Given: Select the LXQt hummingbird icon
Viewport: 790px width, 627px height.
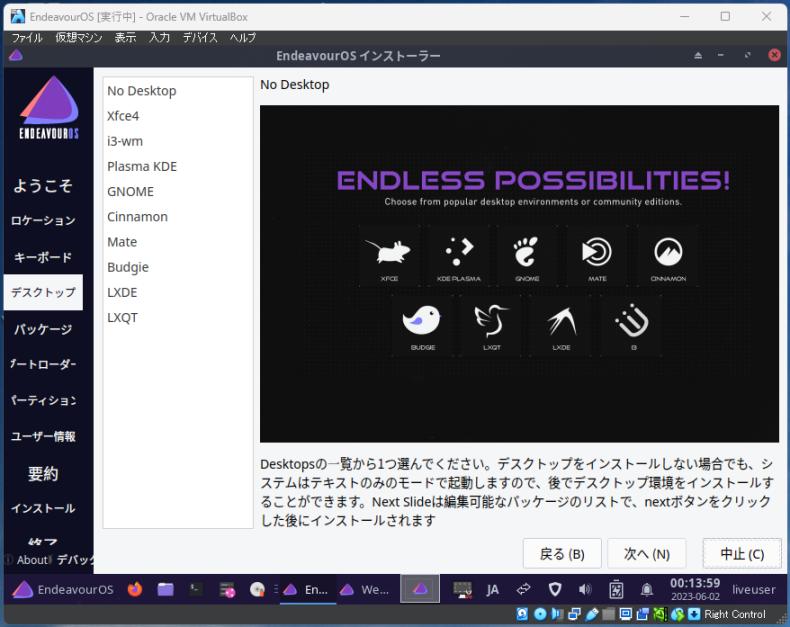Looking at the screenshot, I should (x=491, y=320).
